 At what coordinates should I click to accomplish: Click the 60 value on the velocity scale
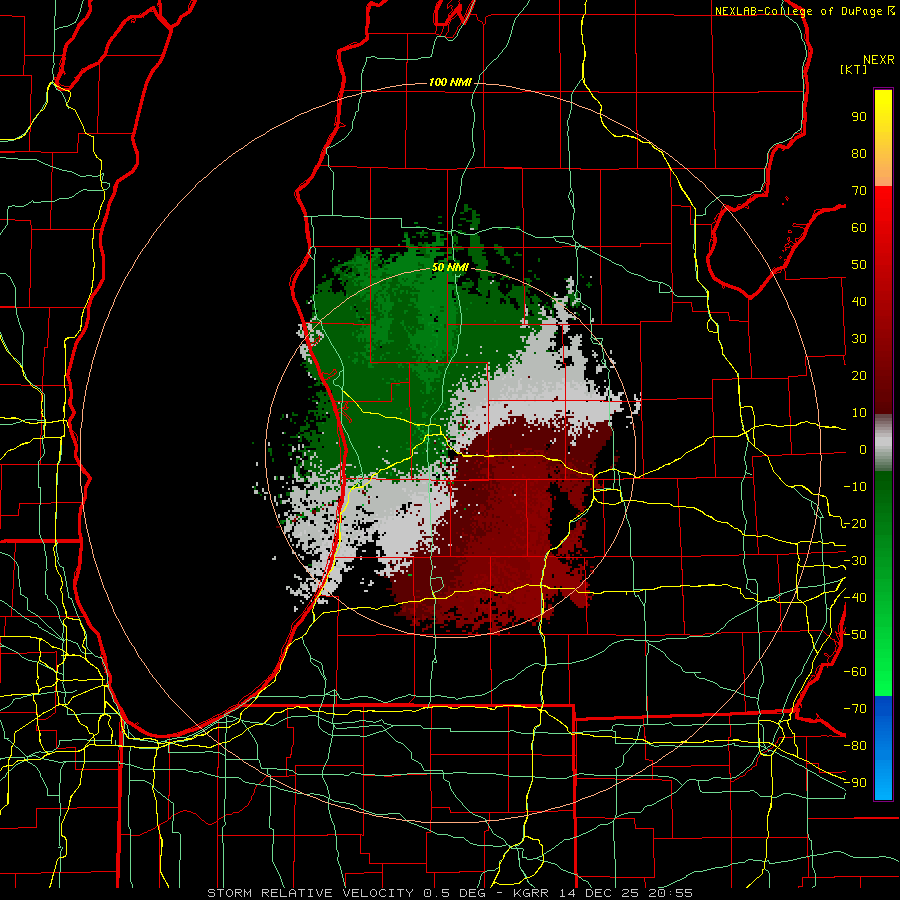[x=859, y=228]
